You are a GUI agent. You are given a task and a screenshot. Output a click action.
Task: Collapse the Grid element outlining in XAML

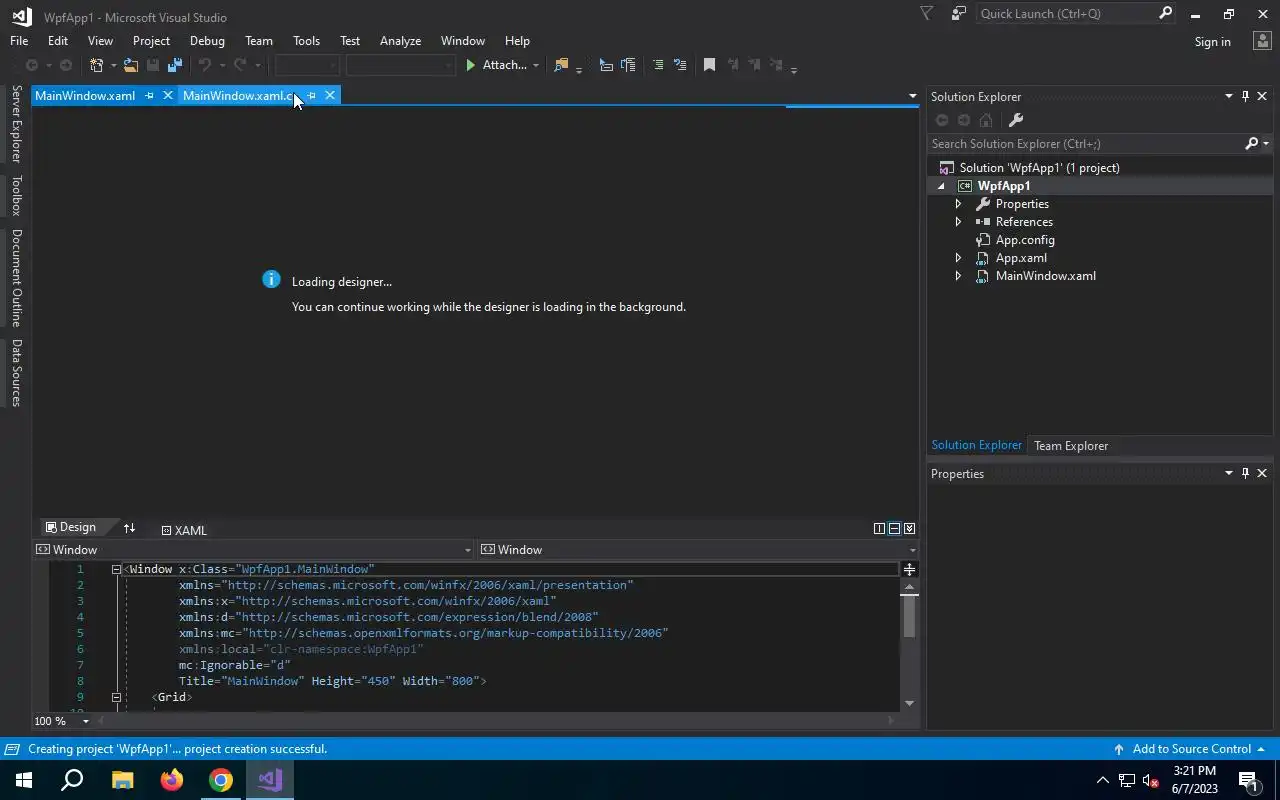pyautogui.click(x=116, y=697)
